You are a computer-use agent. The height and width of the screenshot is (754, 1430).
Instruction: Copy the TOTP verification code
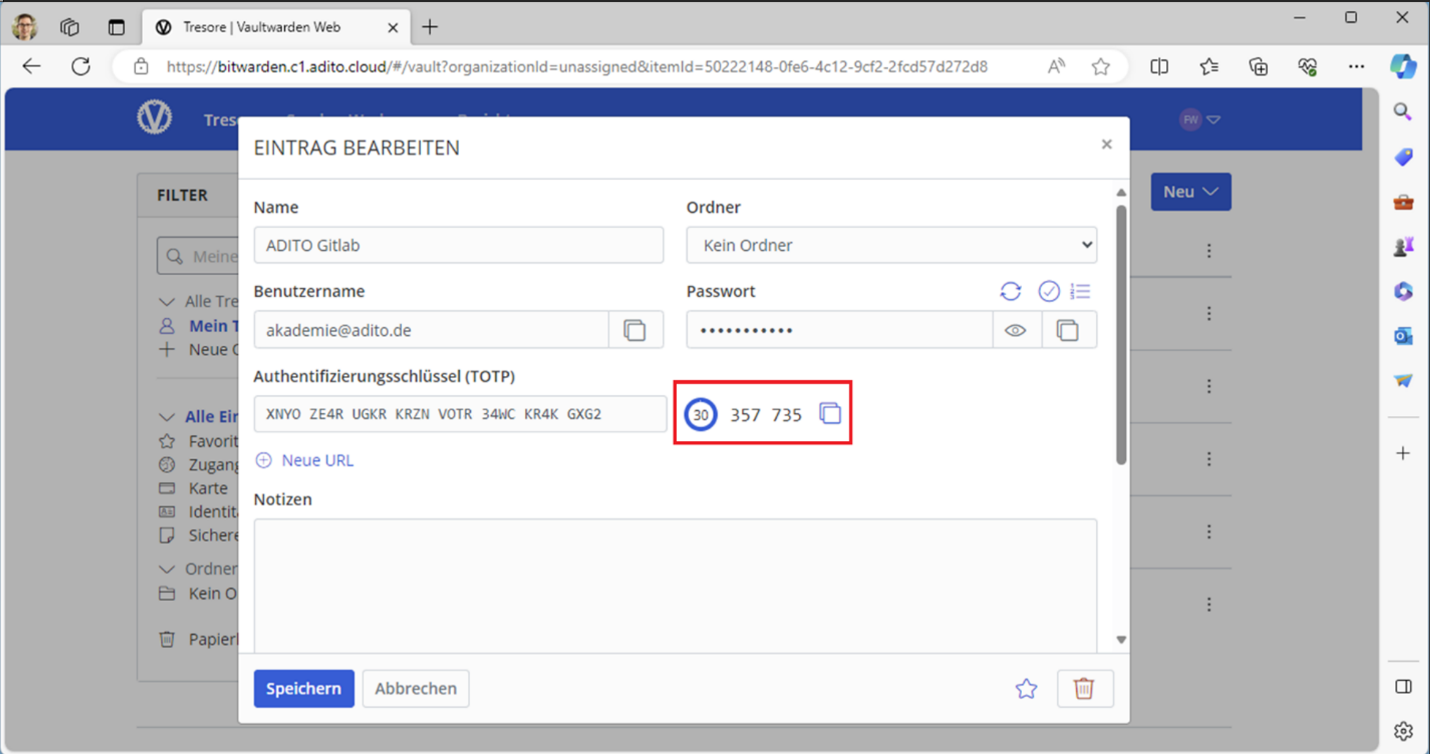pyautogui.click(x=830, y=413)
